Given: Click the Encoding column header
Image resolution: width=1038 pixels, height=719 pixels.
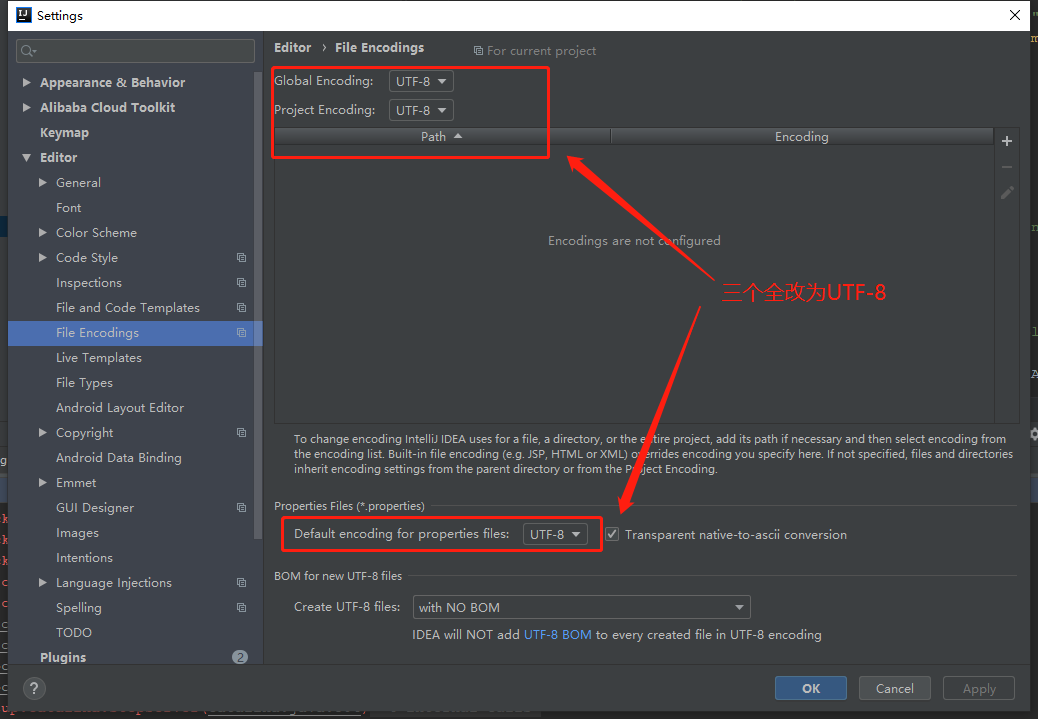Looking at the screenshot, I should (x=802, y=136).
